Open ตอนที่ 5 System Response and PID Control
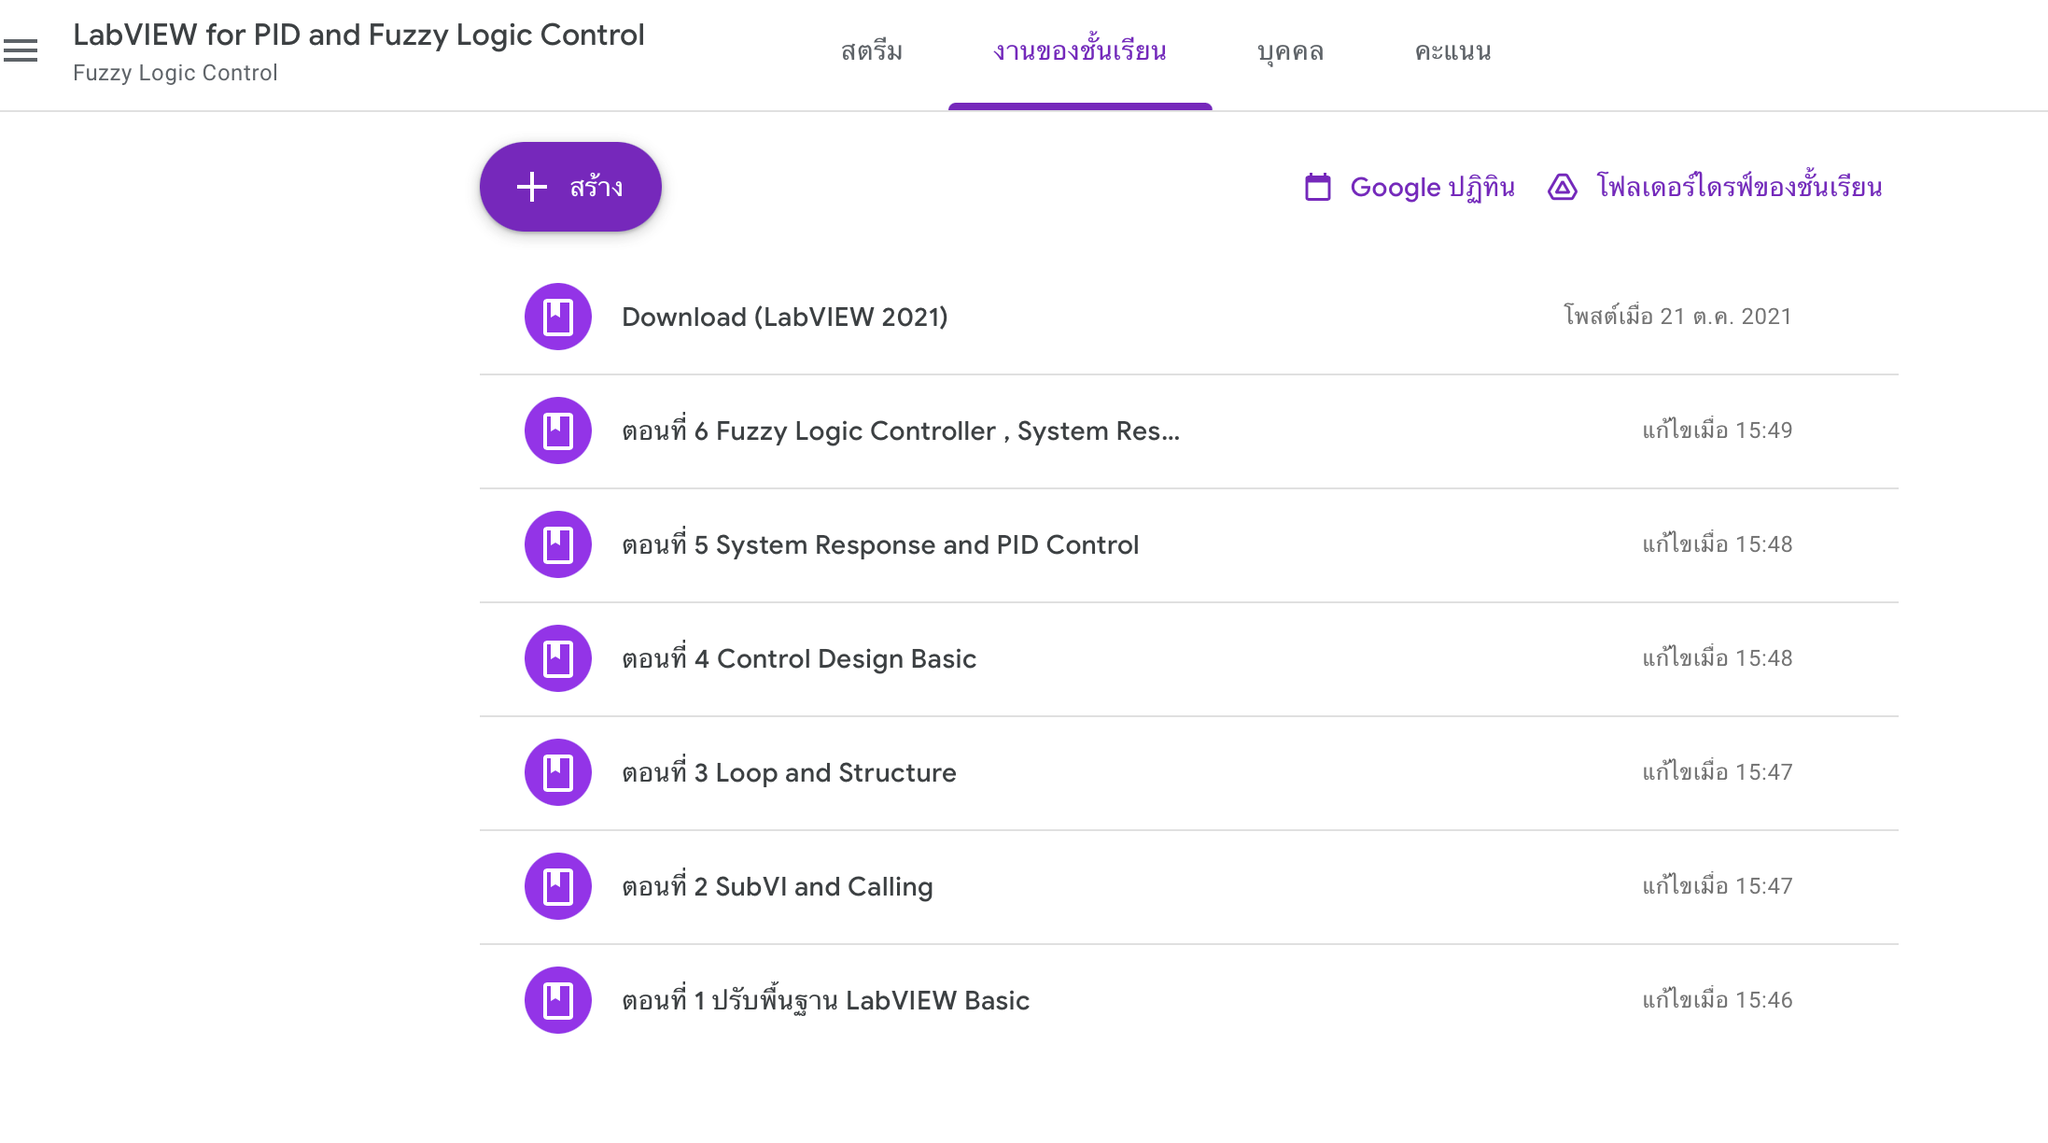2048x1143 pixels. [x=880, y=545]
